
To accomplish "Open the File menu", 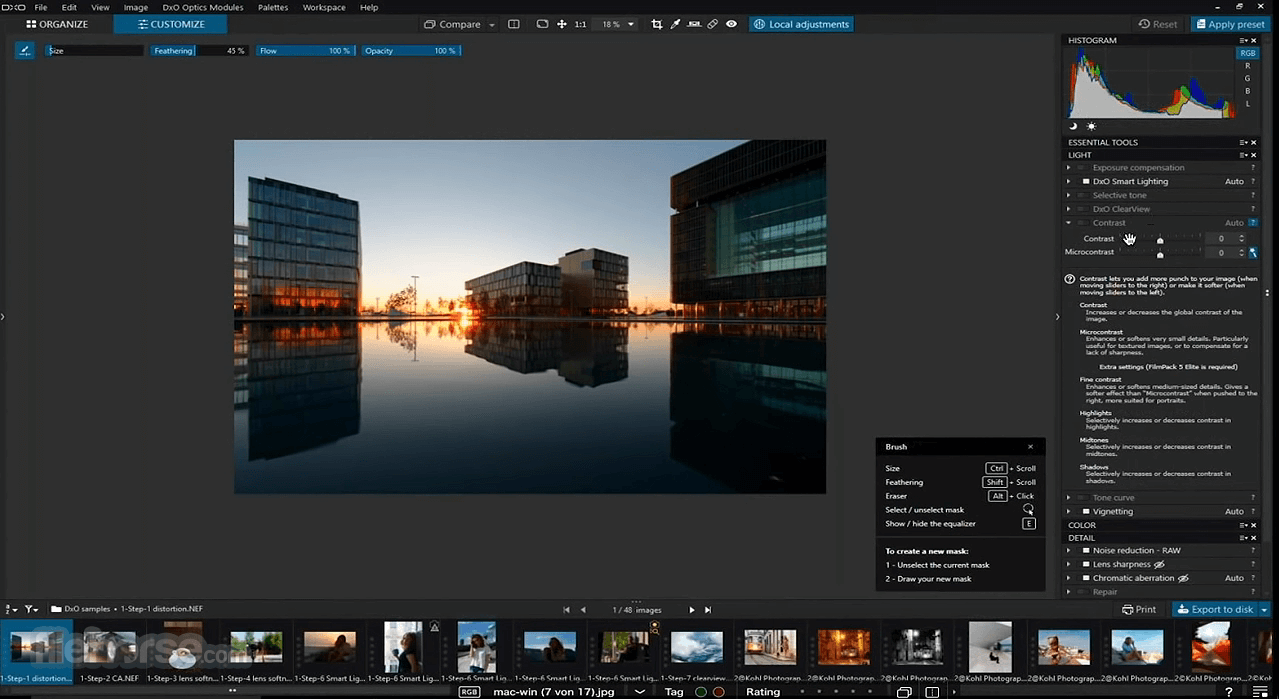I will click(x=41, y=7).
